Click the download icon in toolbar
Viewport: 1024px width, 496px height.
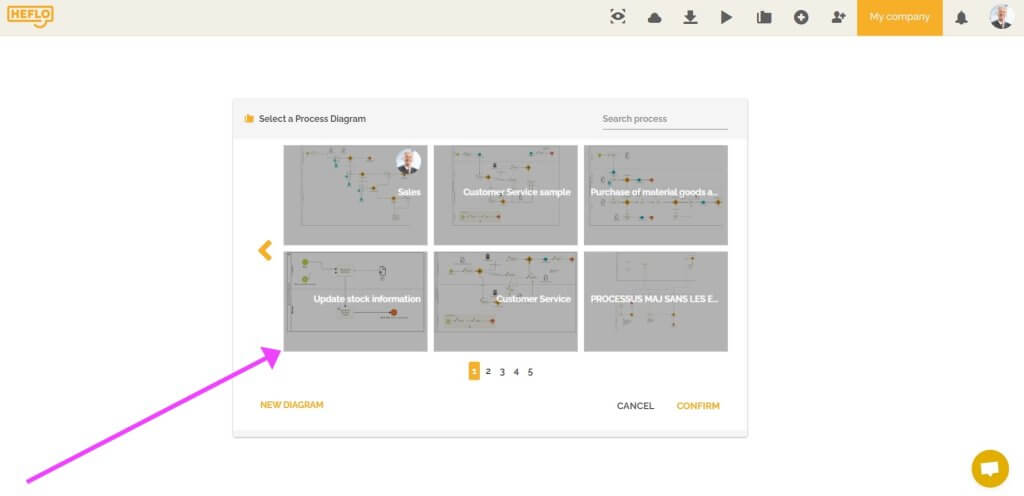coord(690,17)
